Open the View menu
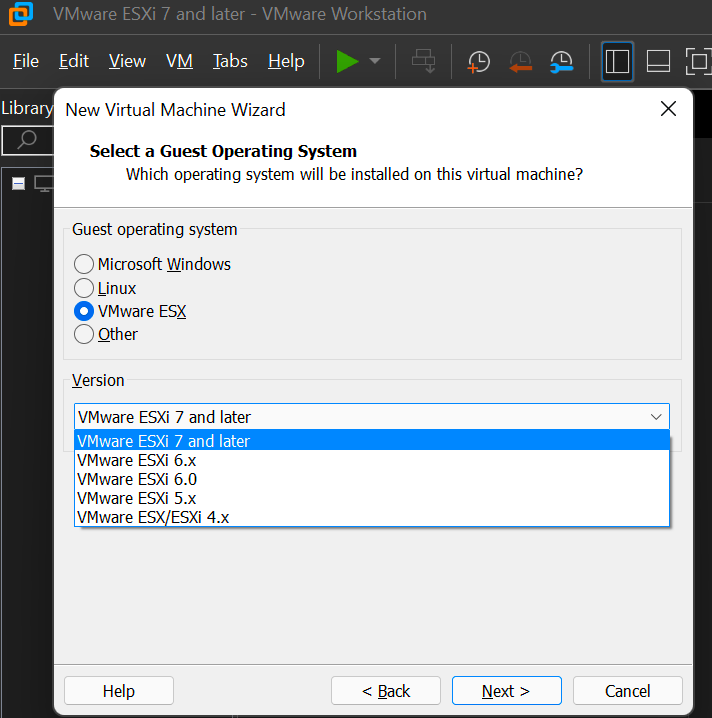The height and width of the screenshot is (718, 712). pyautogui.click(x=127, y=61)
